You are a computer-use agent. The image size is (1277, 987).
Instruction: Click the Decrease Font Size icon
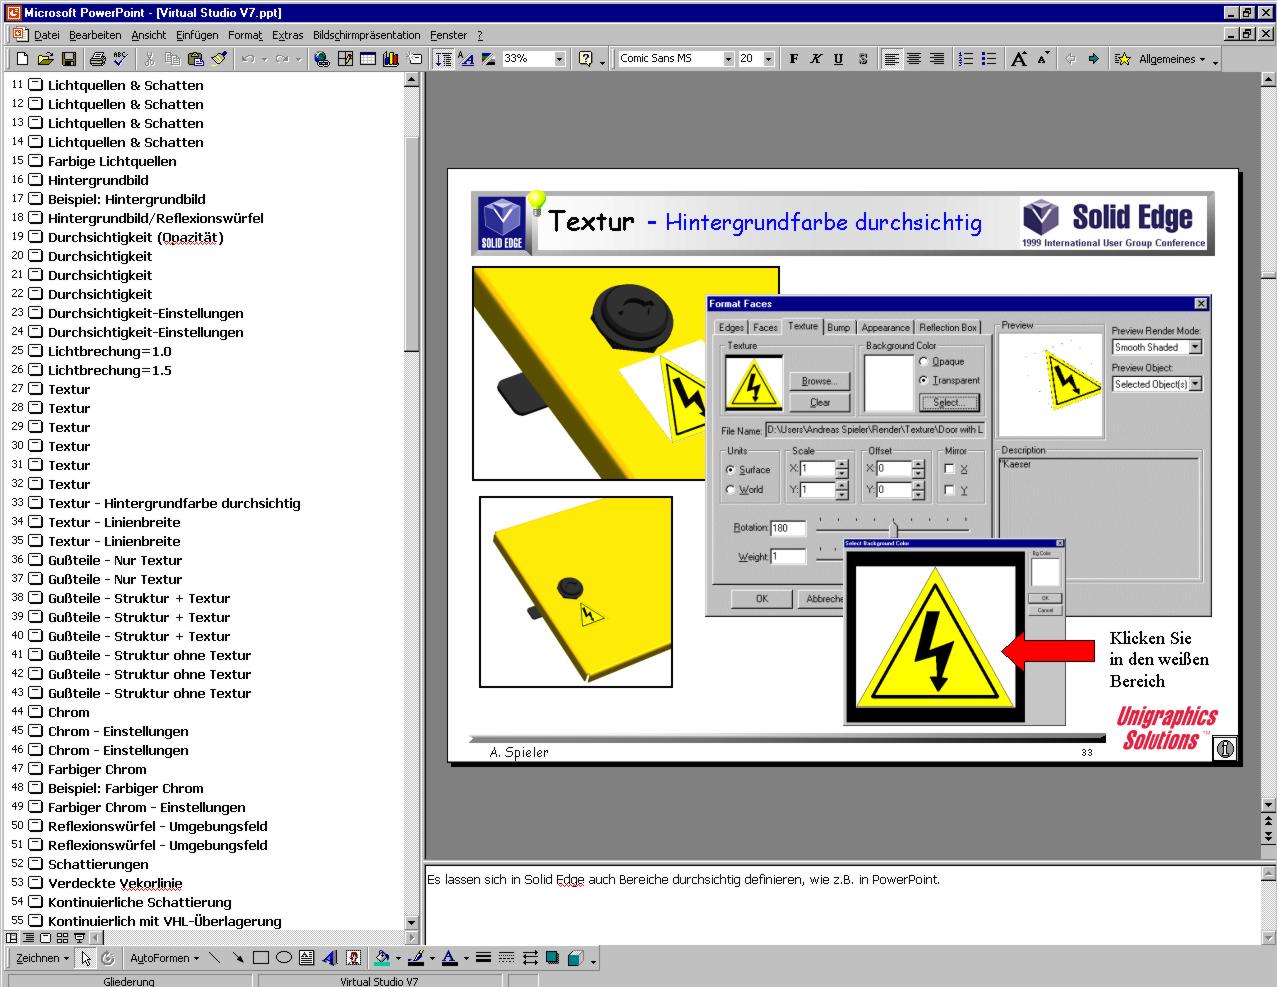pos(1043,59)
